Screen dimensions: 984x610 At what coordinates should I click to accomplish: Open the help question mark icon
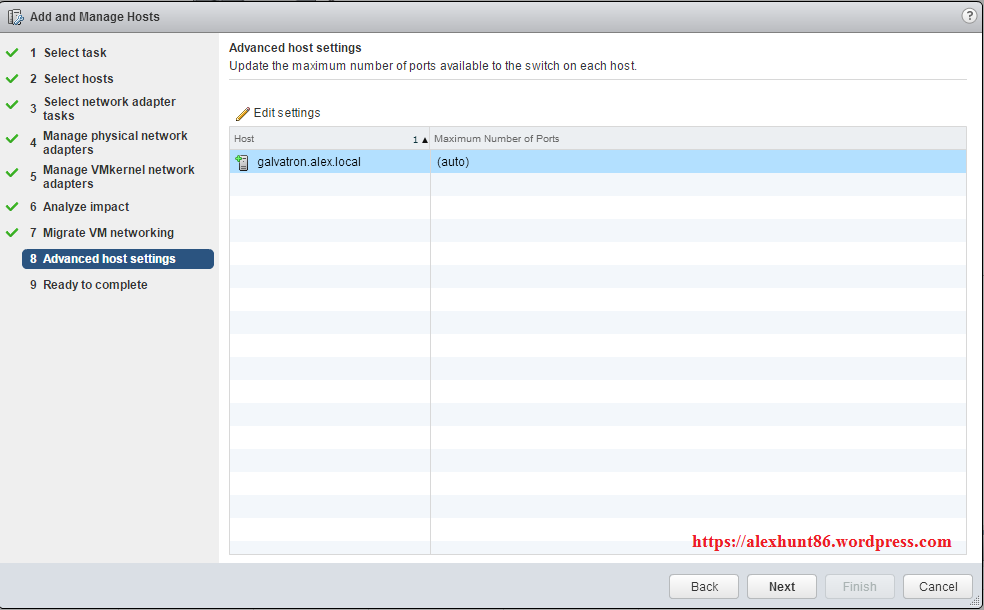coord(969,16)
